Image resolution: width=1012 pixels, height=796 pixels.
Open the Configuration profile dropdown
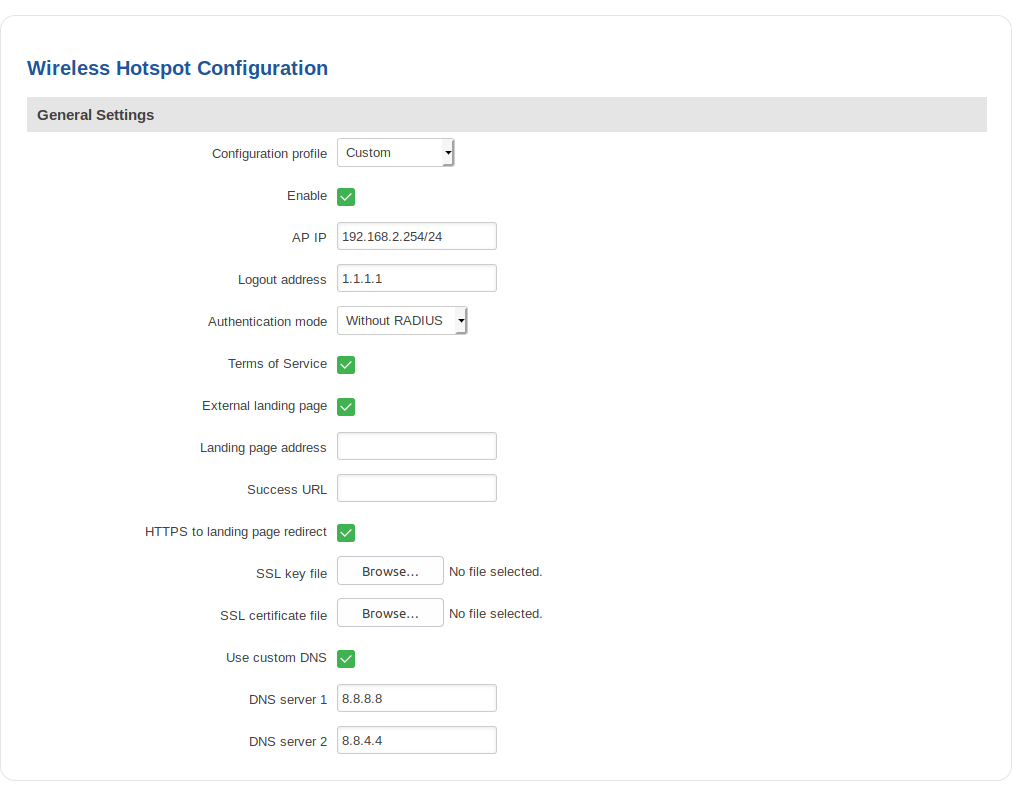[394, 152]
